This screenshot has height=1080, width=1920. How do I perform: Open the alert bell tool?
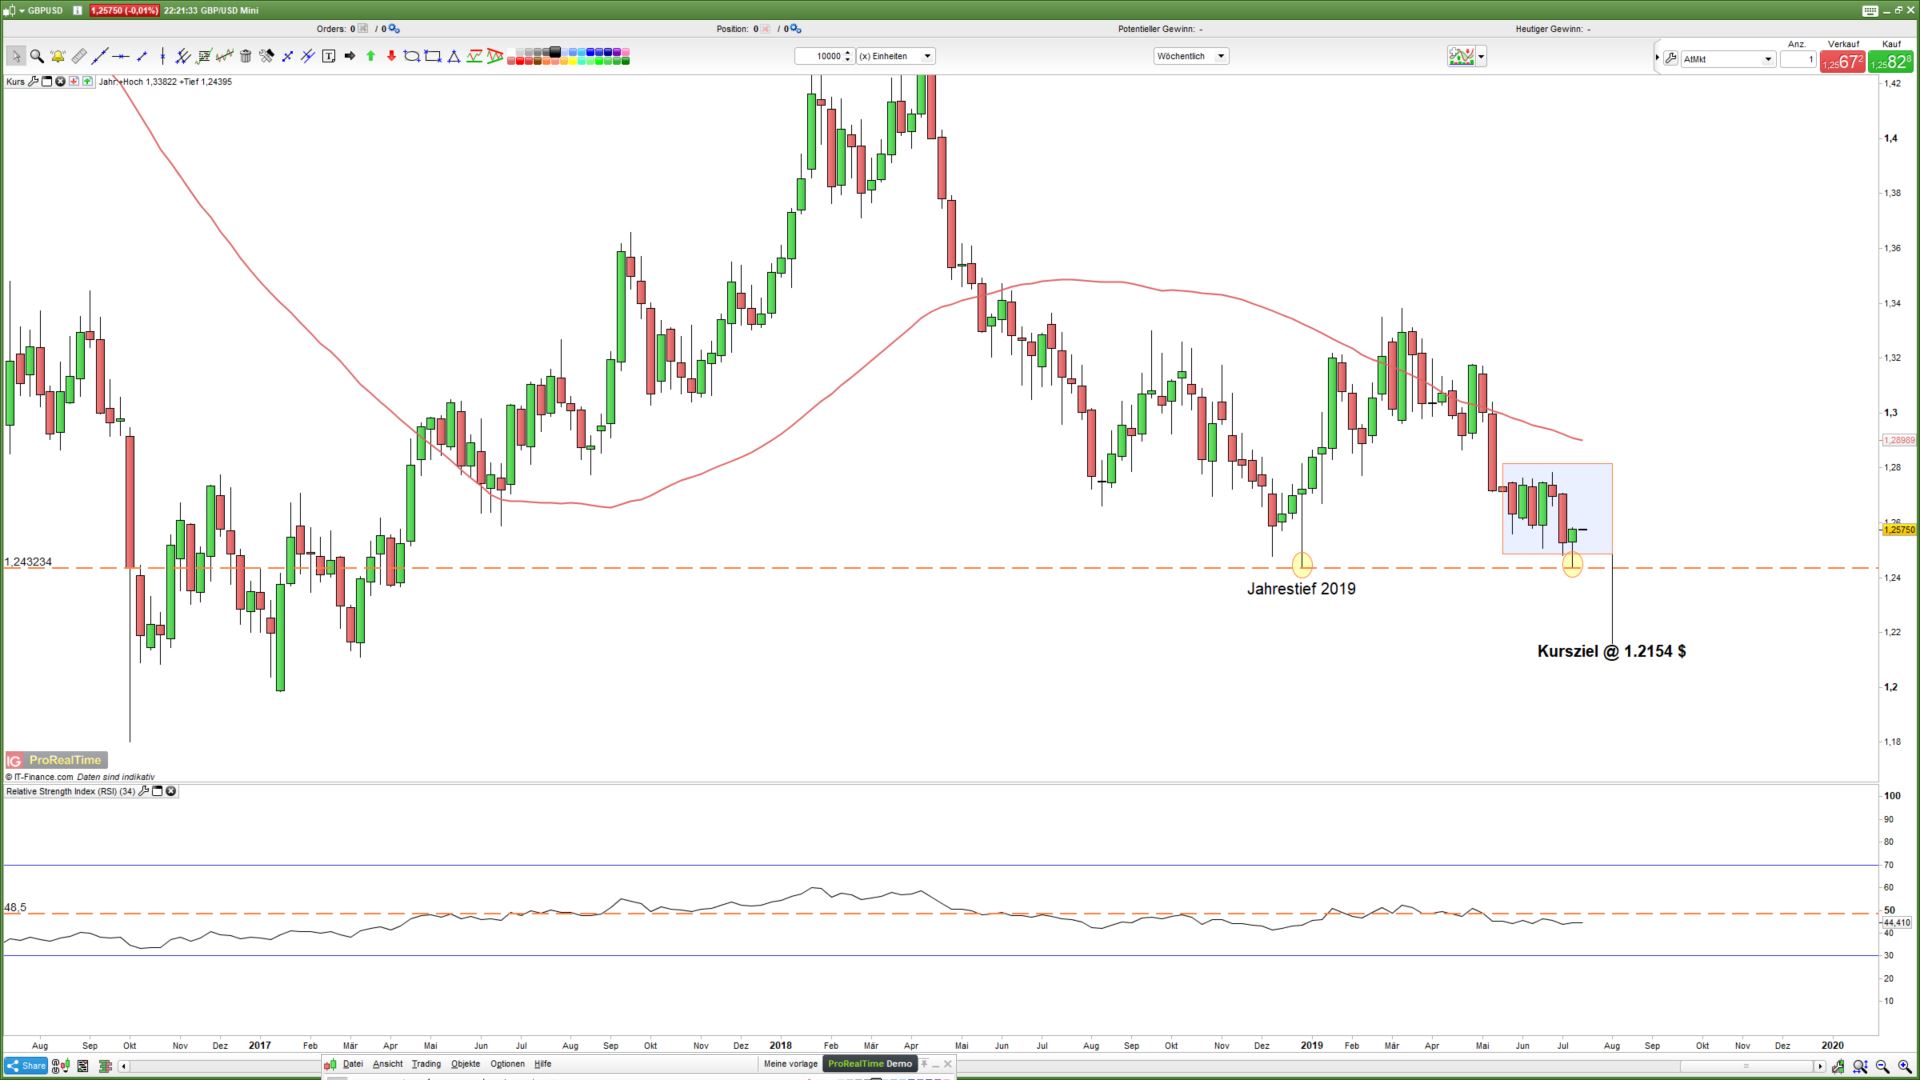click(58, 56)
